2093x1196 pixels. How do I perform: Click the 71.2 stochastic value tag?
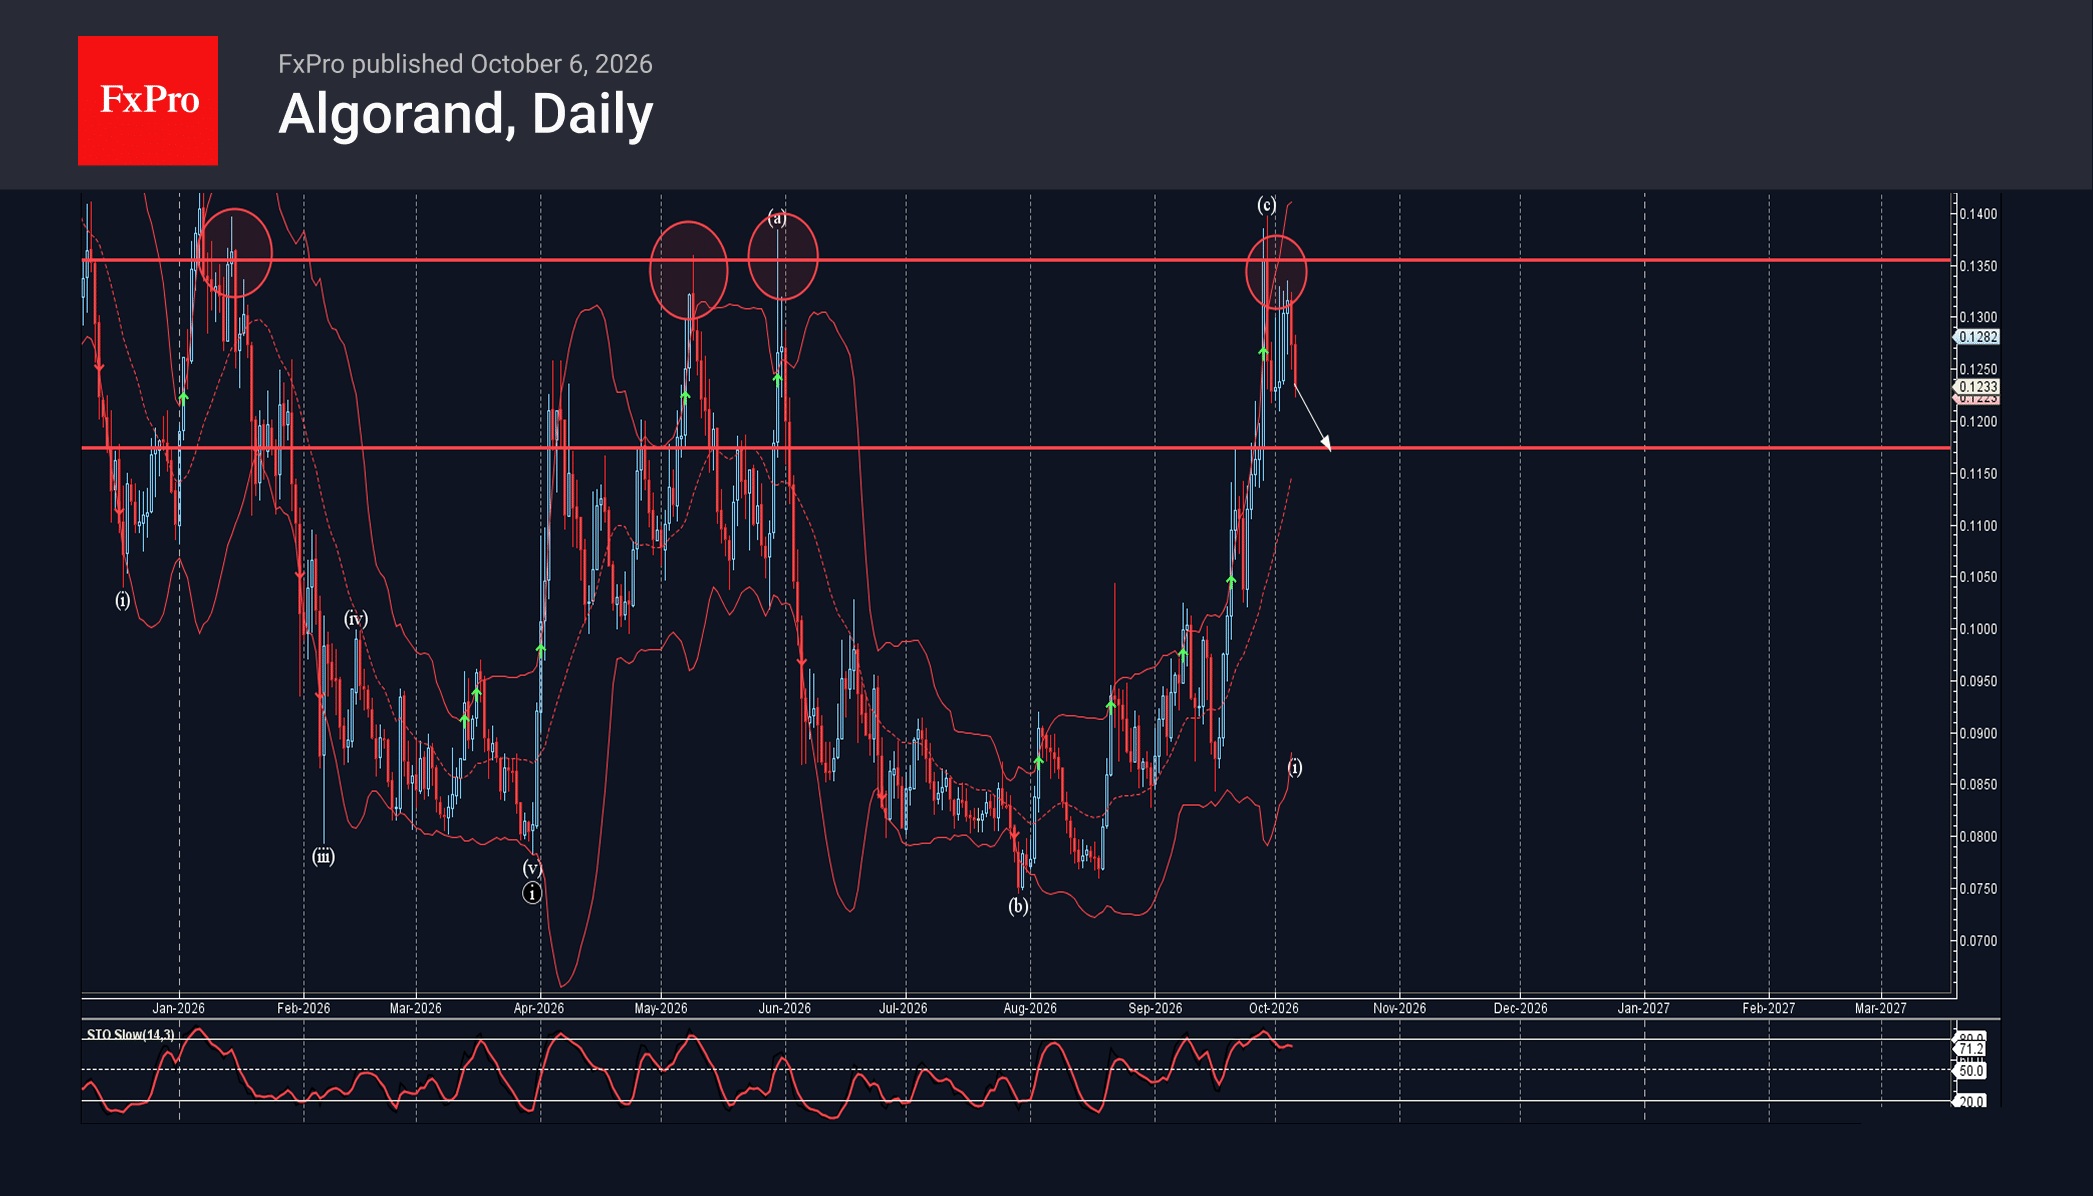(x=1970, y=1049)
